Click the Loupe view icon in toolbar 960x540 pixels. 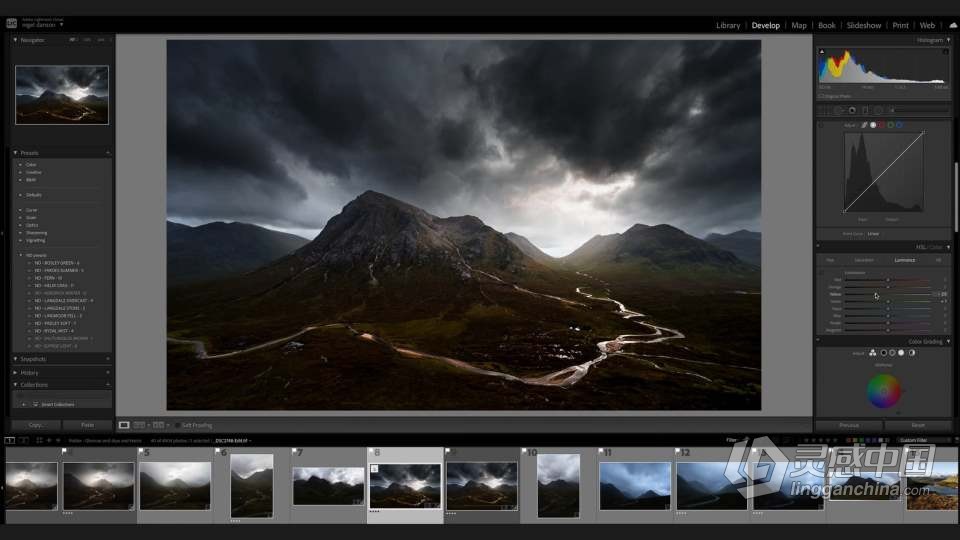click(x=125, y=425)
